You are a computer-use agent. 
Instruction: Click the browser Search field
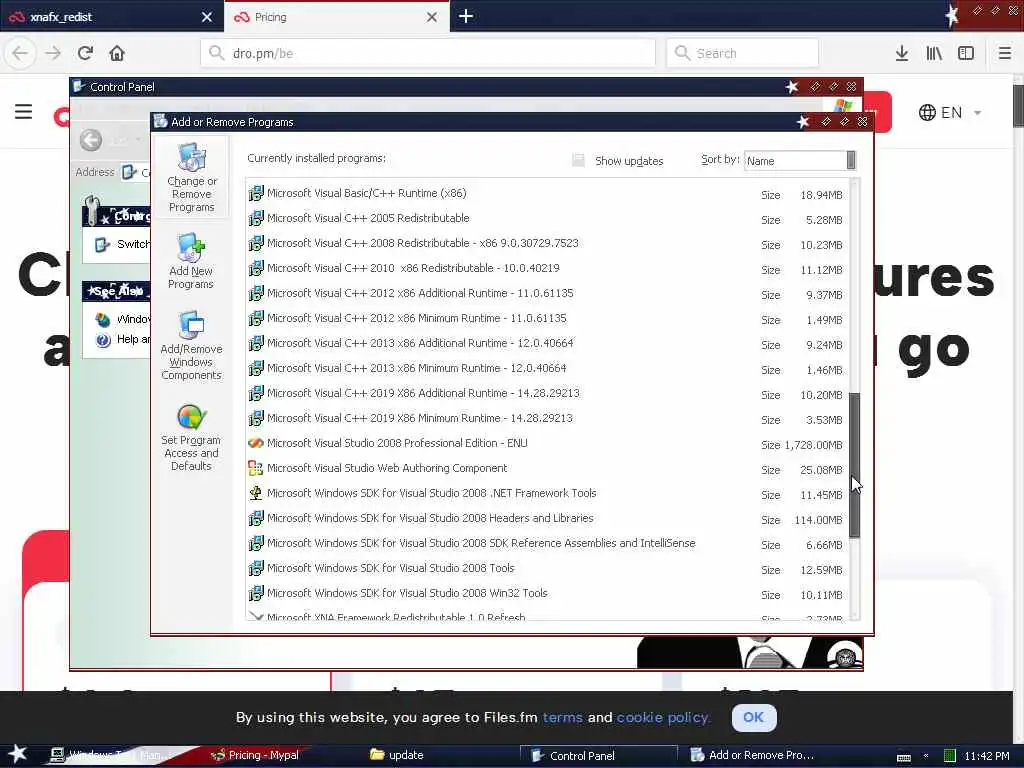point(743,53)
